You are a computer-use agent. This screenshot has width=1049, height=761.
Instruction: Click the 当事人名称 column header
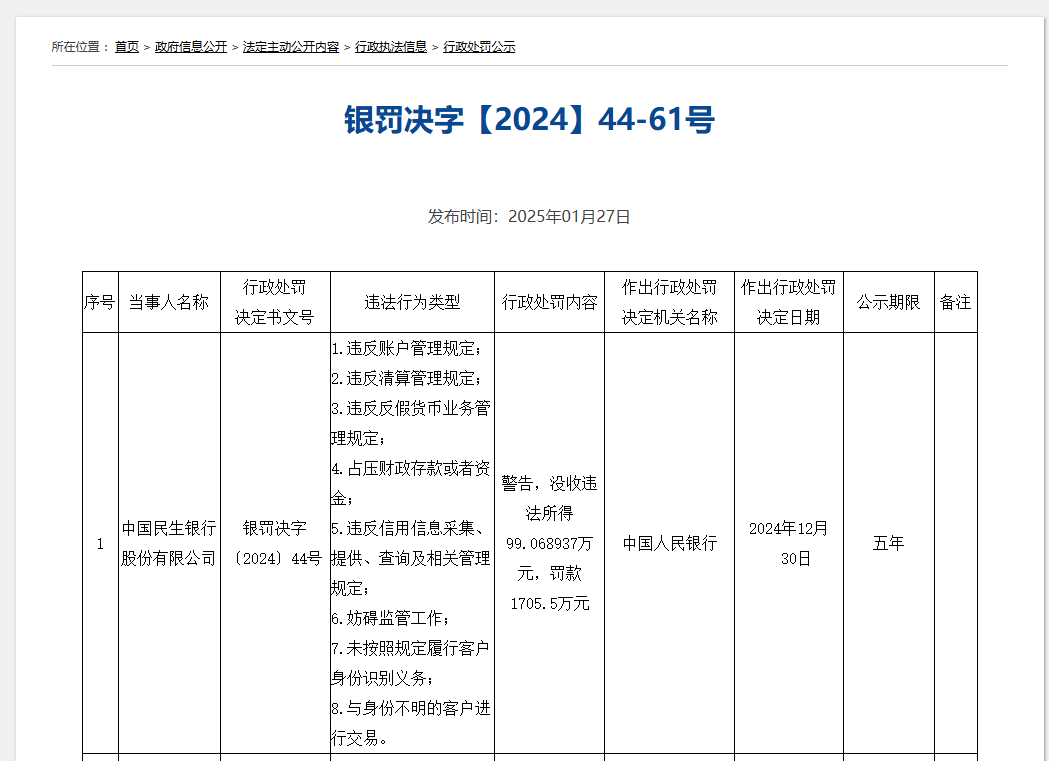pos(169,302)
